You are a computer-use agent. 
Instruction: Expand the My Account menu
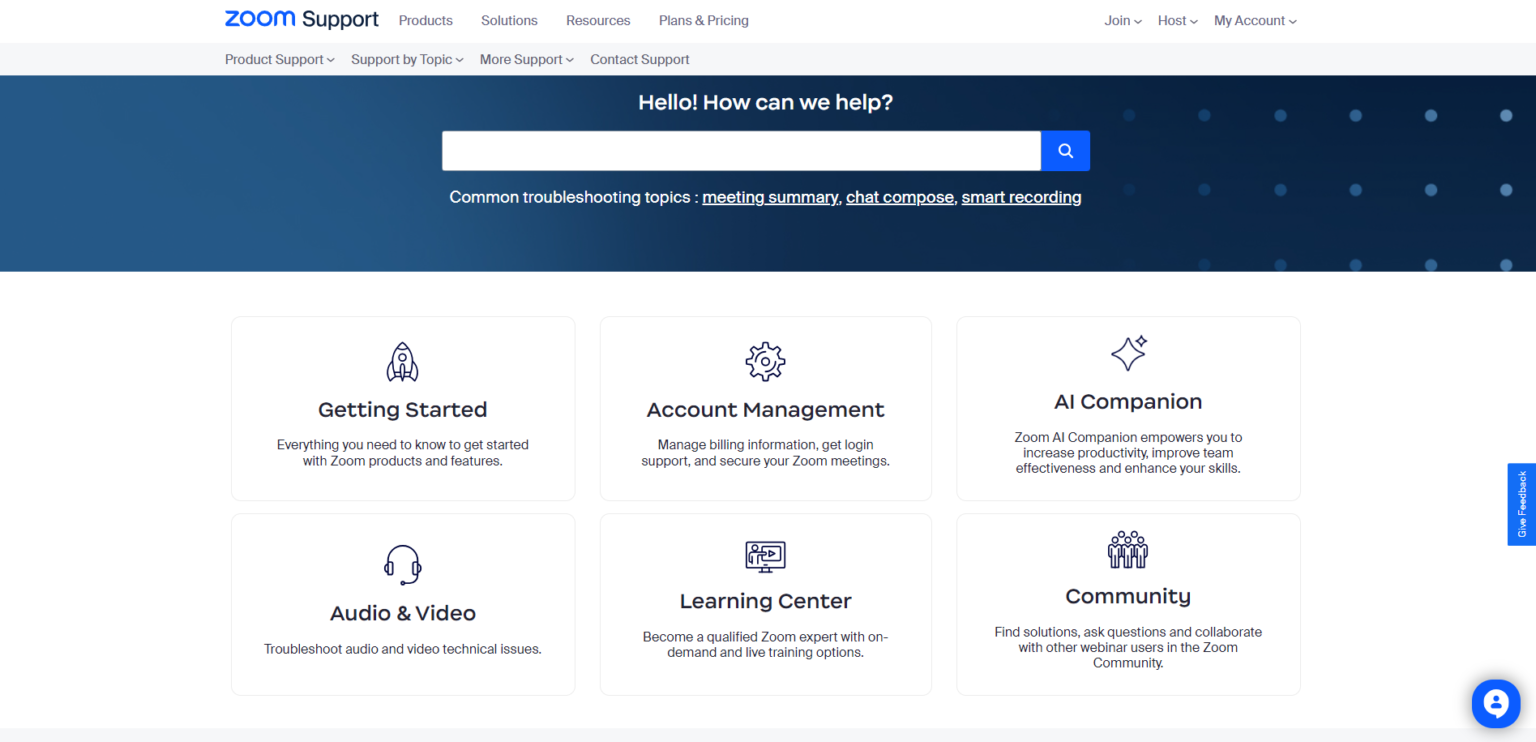point(1254,20)
